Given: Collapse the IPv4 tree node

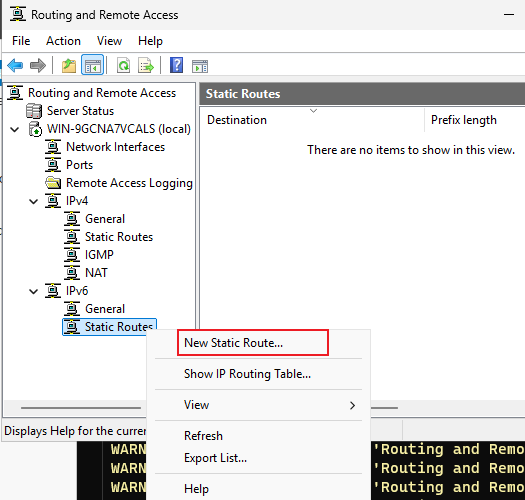Looking at the screenshot, I should tap(33, 201).
